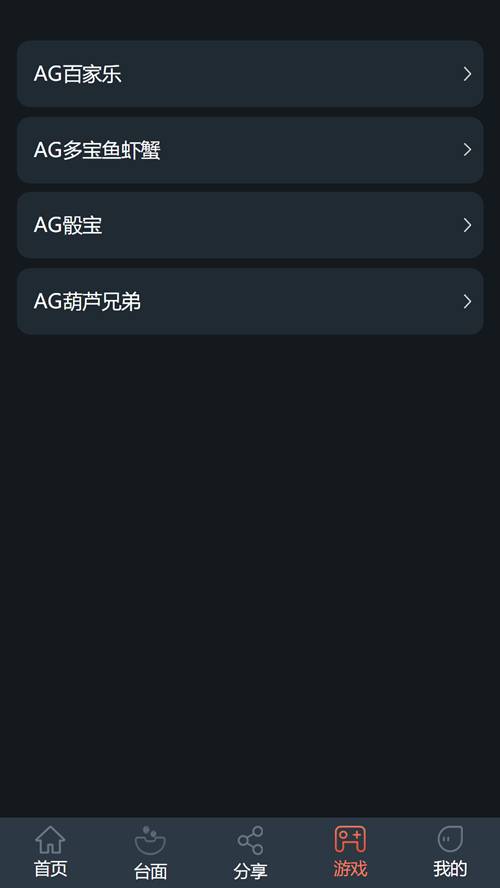Click the arrow next to AG骰宝
The width and height of the screenshot is (500, 888).
point(467,225)
